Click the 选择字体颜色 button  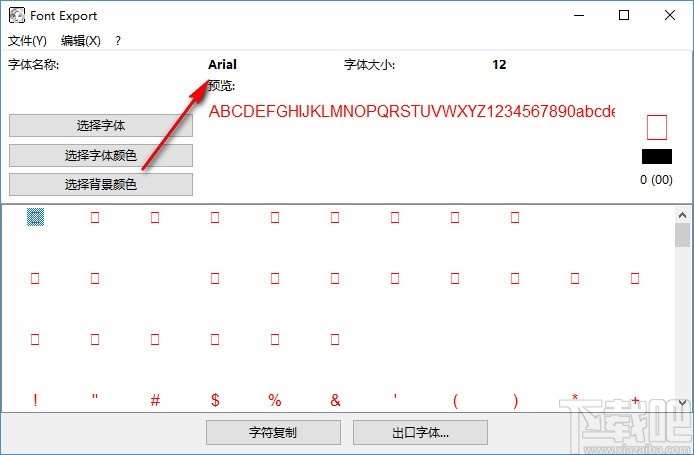[x=101, y=155]
